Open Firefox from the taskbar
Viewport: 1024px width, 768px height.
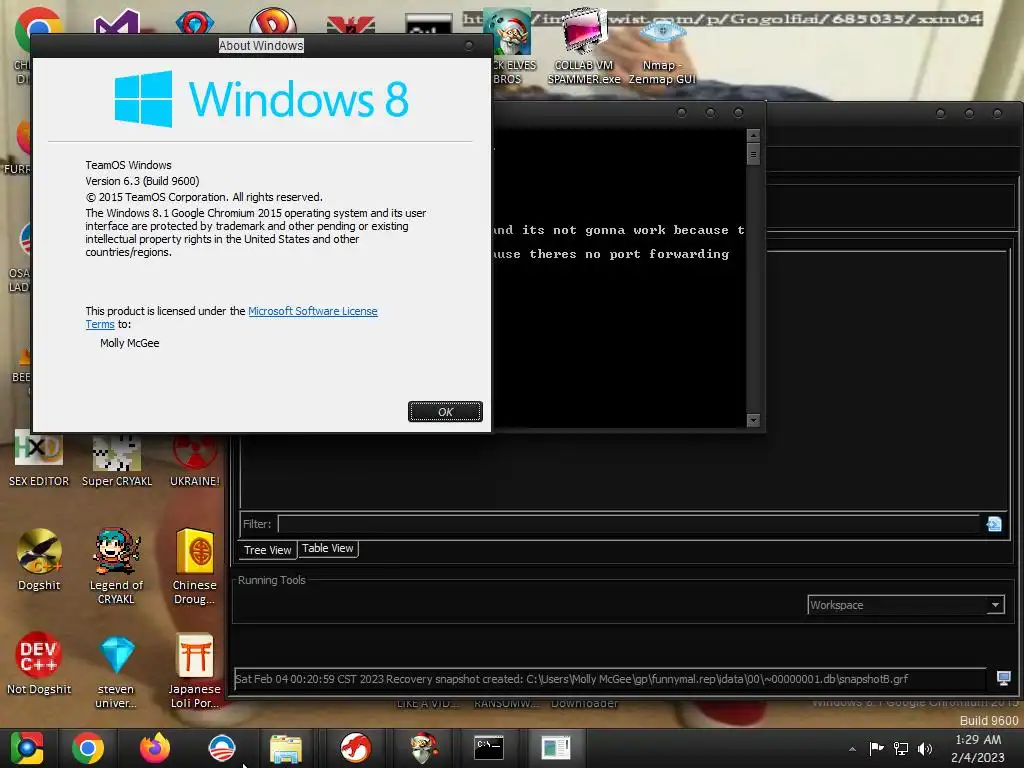[155, 748]
